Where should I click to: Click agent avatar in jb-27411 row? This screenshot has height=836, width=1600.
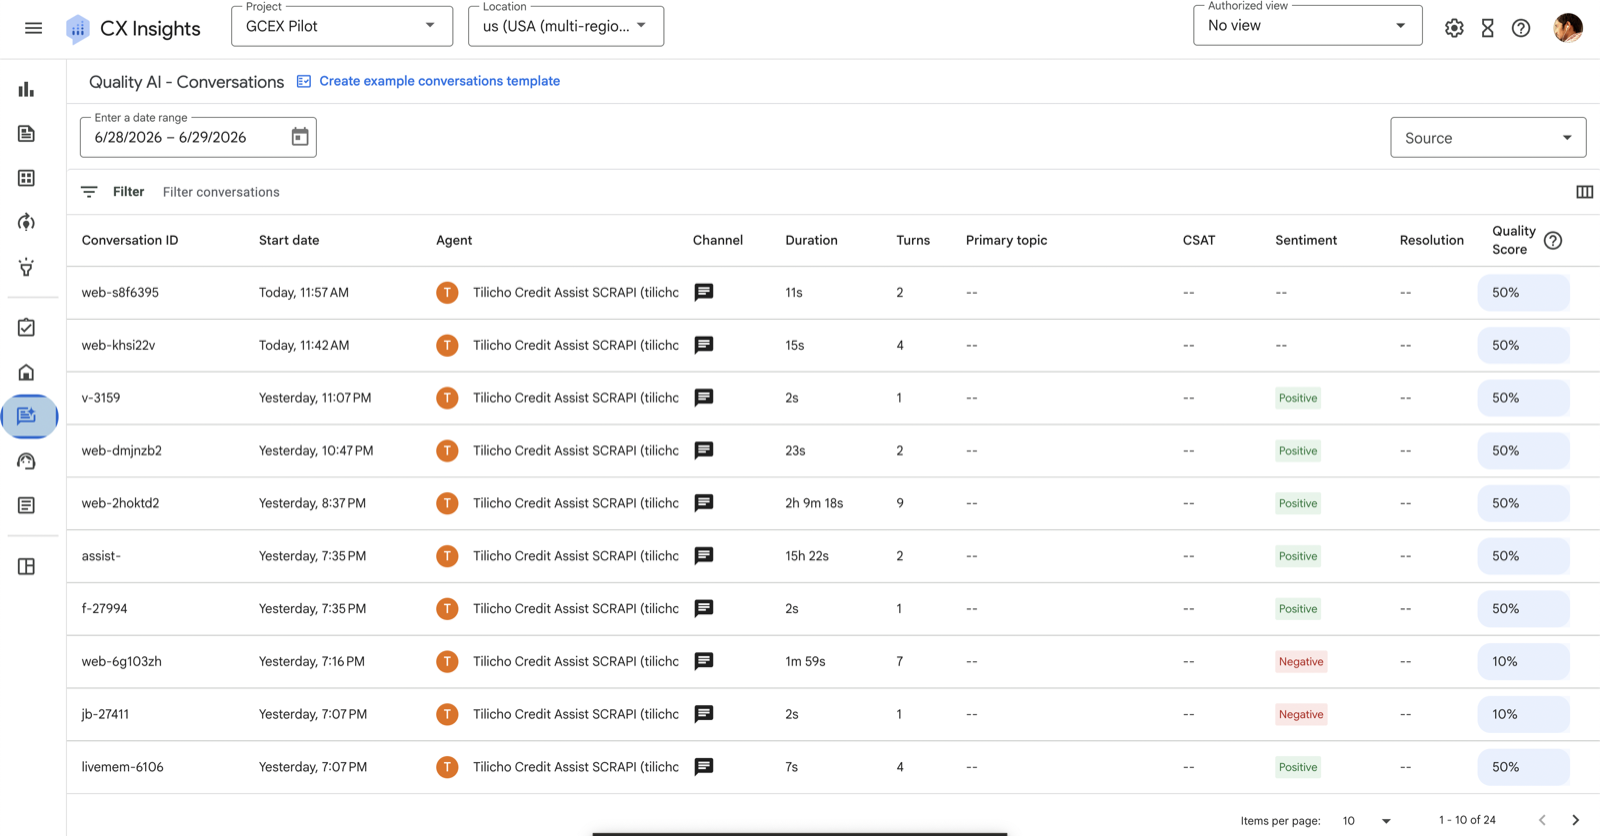point(447,714)
